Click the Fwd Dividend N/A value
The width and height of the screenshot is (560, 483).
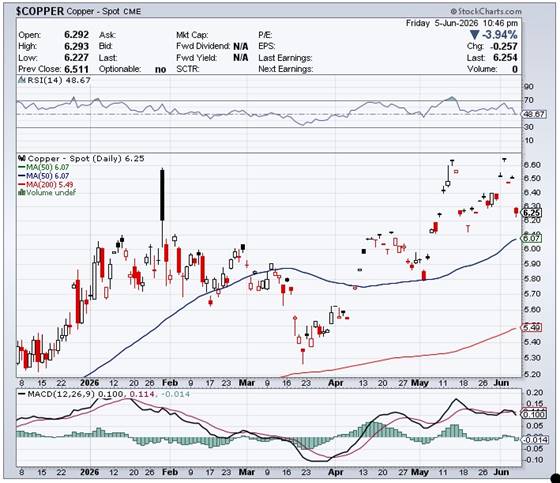coord(241,46)
